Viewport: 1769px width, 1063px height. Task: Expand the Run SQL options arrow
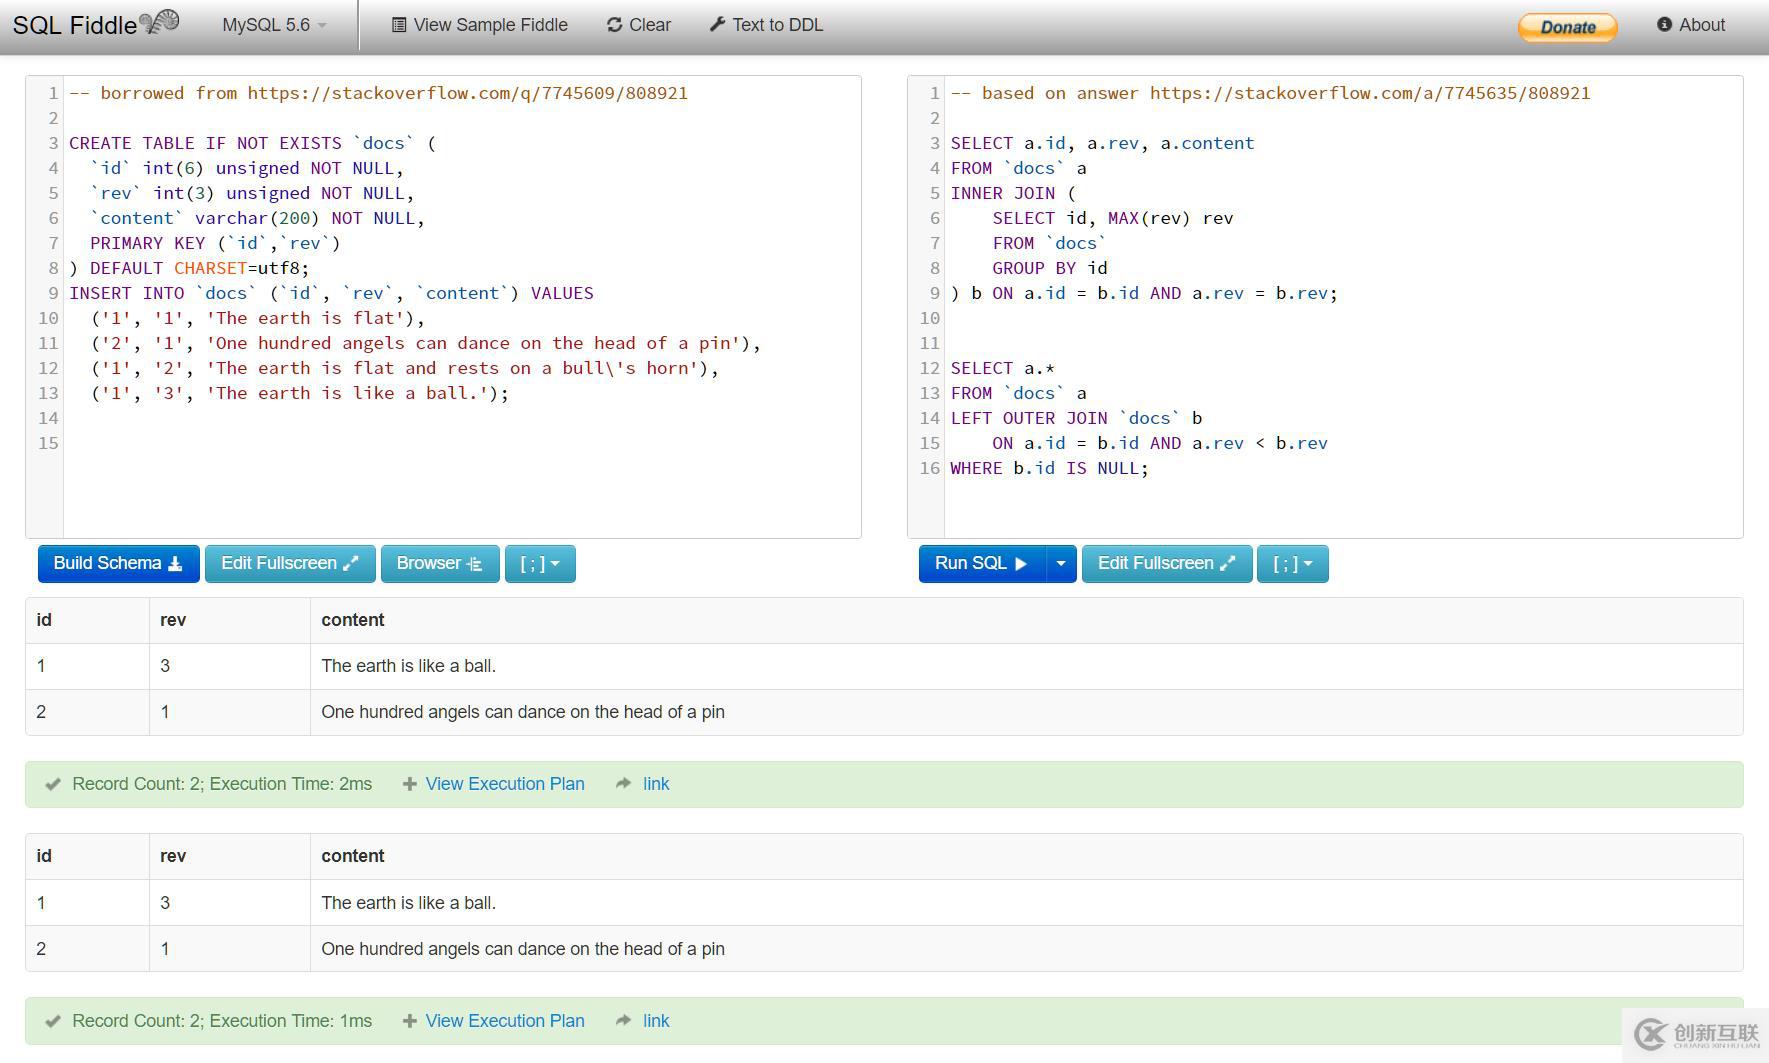click(x=1061, y=564)
